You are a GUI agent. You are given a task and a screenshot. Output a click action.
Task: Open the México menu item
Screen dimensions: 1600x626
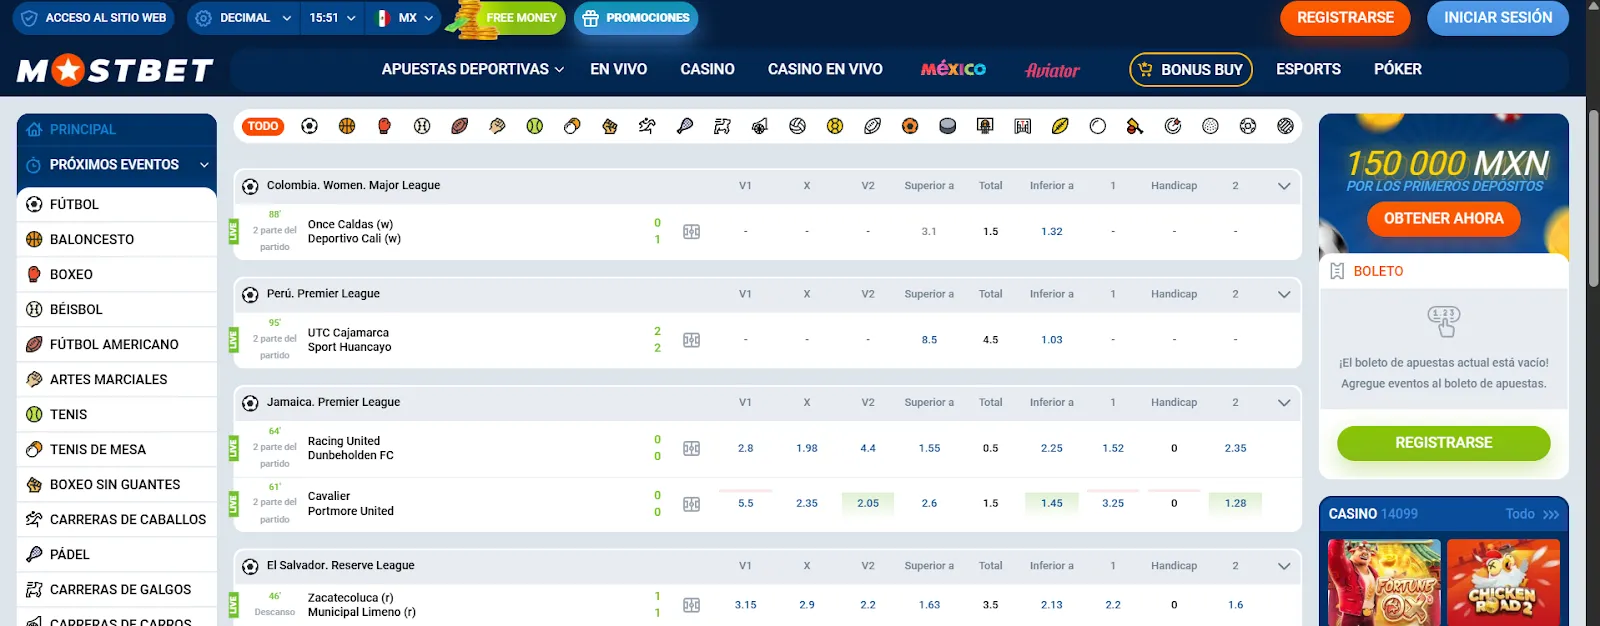pos(953,69)
